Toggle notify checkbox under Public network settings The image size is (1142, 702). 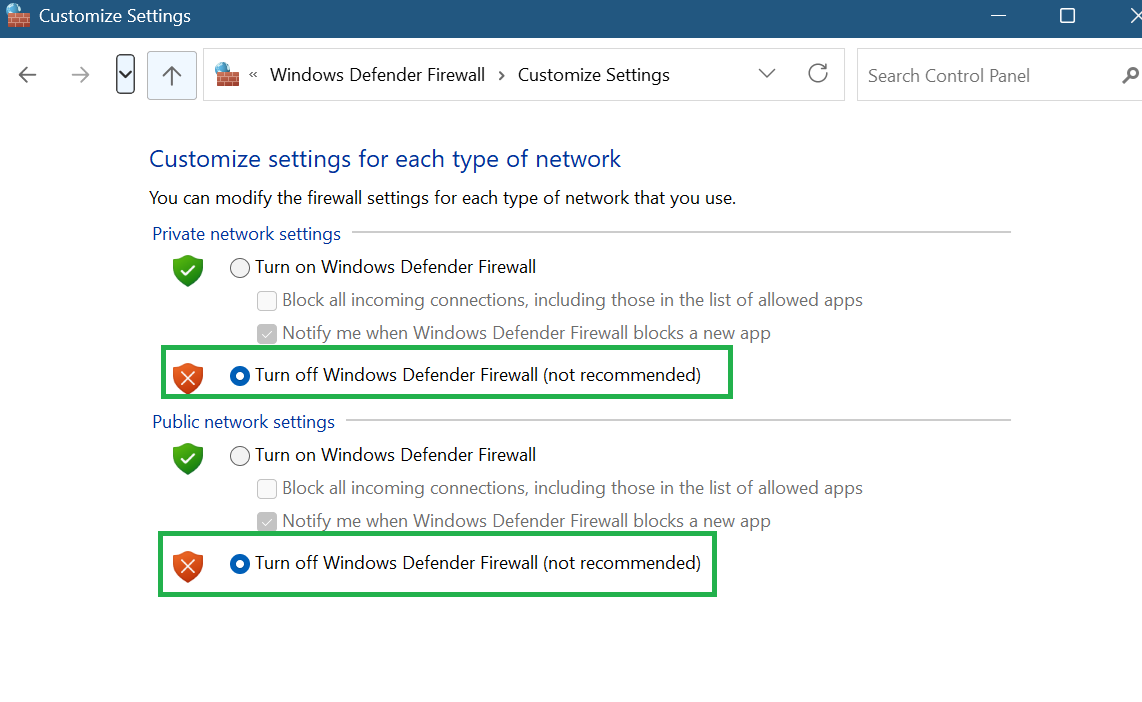pyautogui.click(x=267, y=521)
